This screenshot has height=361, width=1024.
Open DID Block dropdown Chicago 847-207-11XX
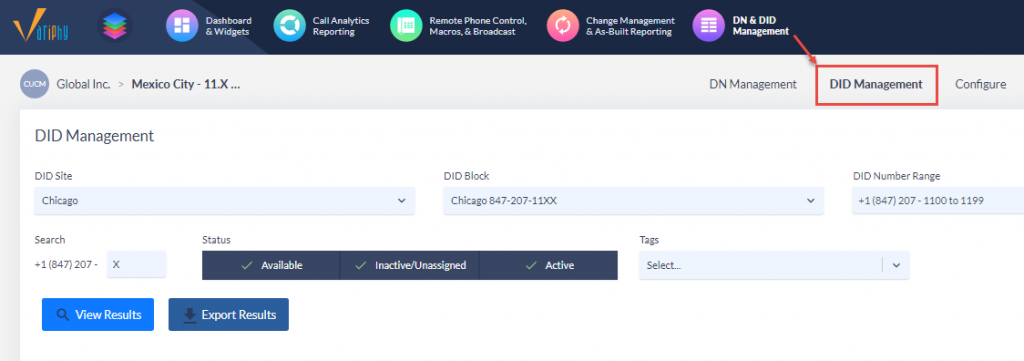[633, 200]
